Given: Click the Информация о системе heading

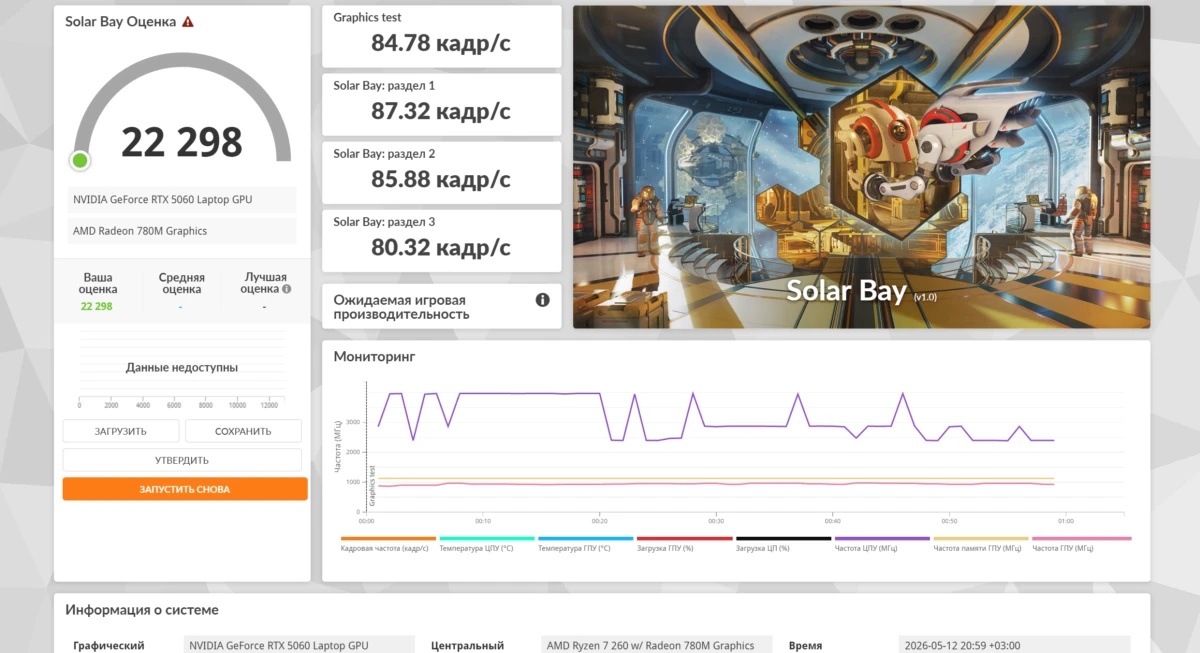Looking at the screenshot, I should click(x=142, y=609).
